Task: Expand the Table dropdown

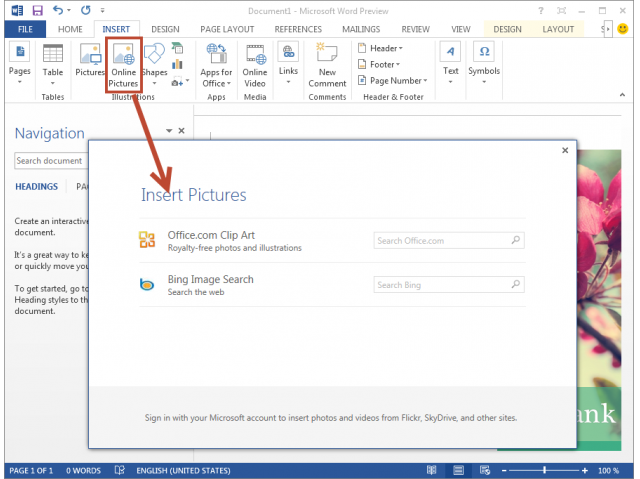Action: (53, 84)
